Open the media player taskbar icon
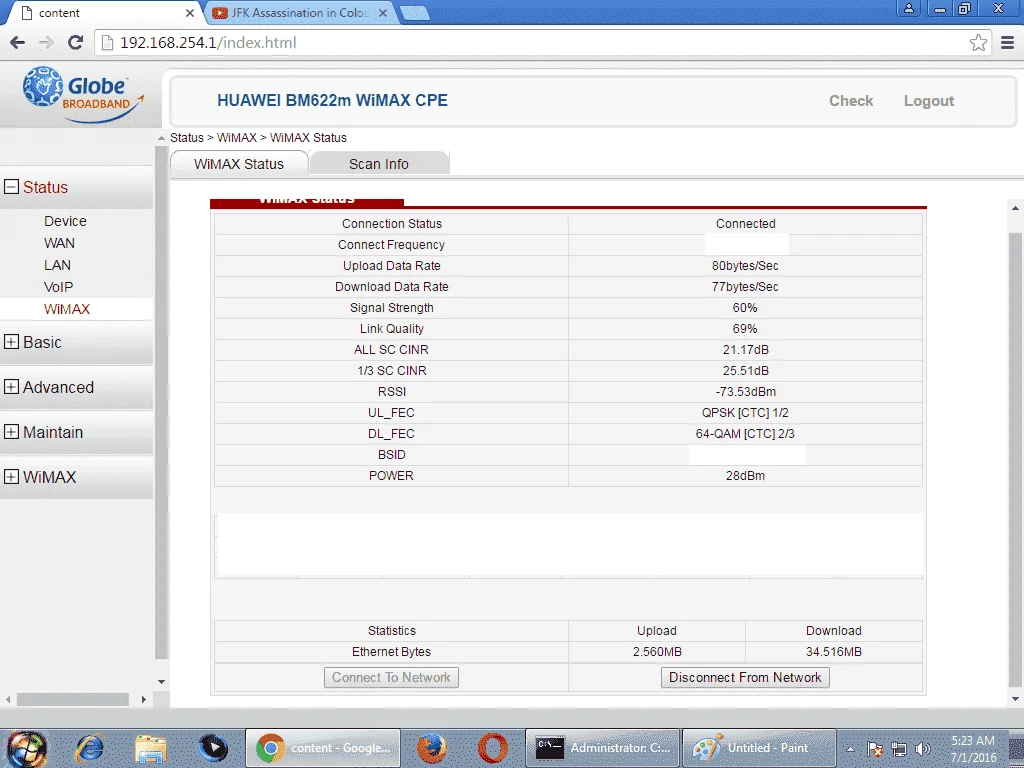The width and height of the screenshot is (1024, 768). pyautogui.click(x=213, y=748)
